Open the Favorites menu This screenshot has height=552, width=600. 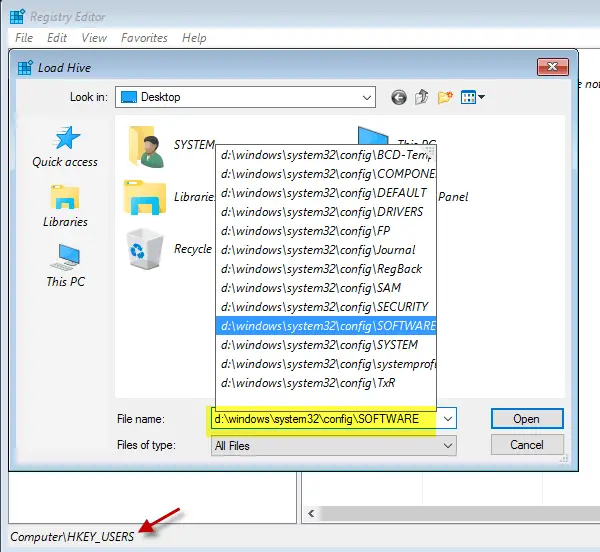point(144,38)
